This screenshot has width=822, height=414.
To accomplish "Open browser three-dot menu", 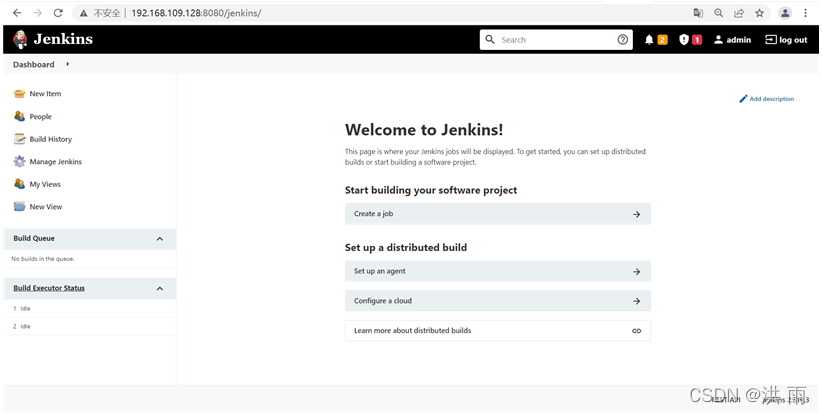I will tap(805, 13).
